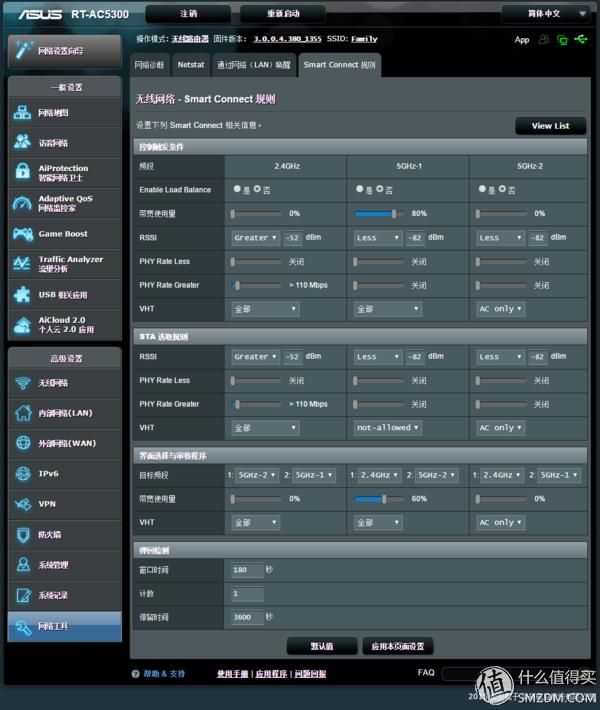Select No for 2.4GHz Enable Load Balance

click(x=257, y=189)
